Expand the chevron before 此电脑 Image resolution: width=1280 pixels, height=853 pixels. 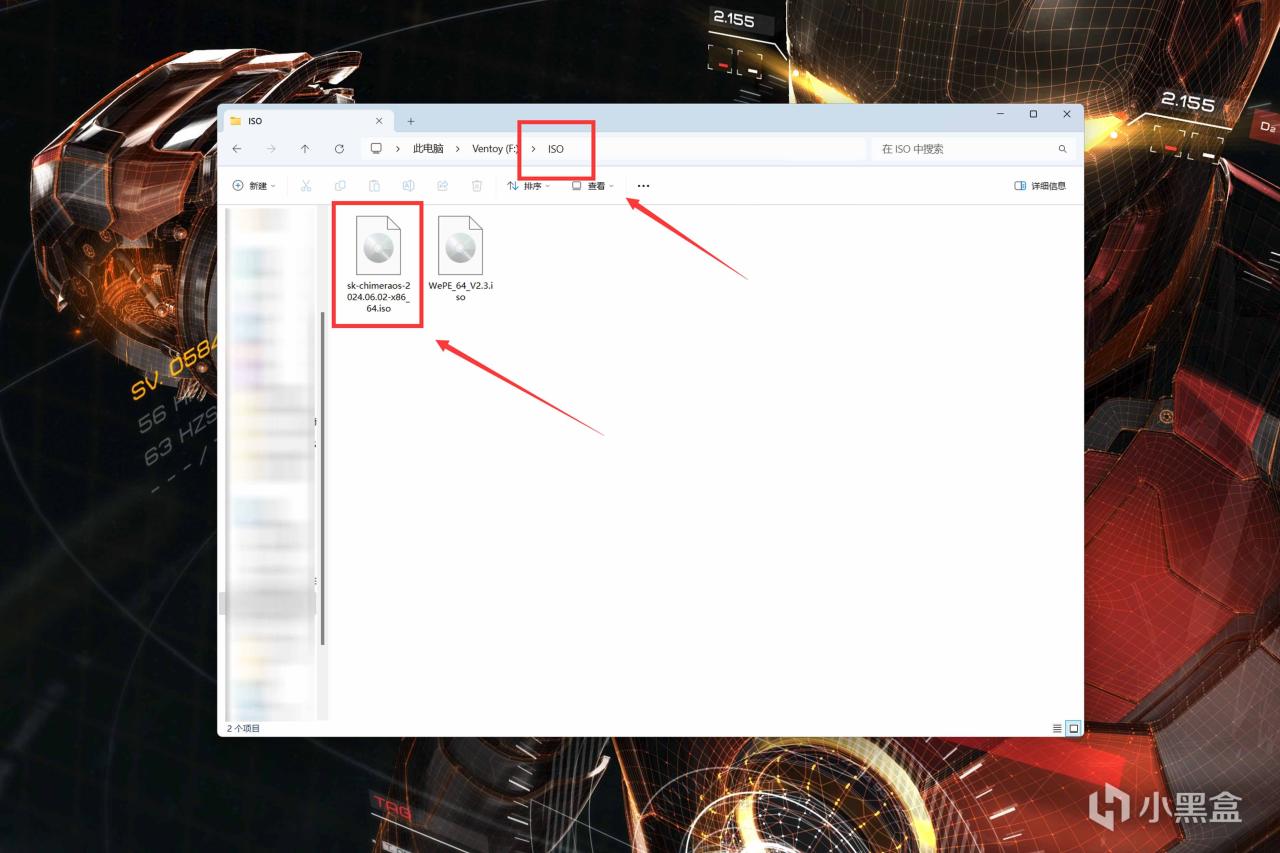(x=397, y=149)
